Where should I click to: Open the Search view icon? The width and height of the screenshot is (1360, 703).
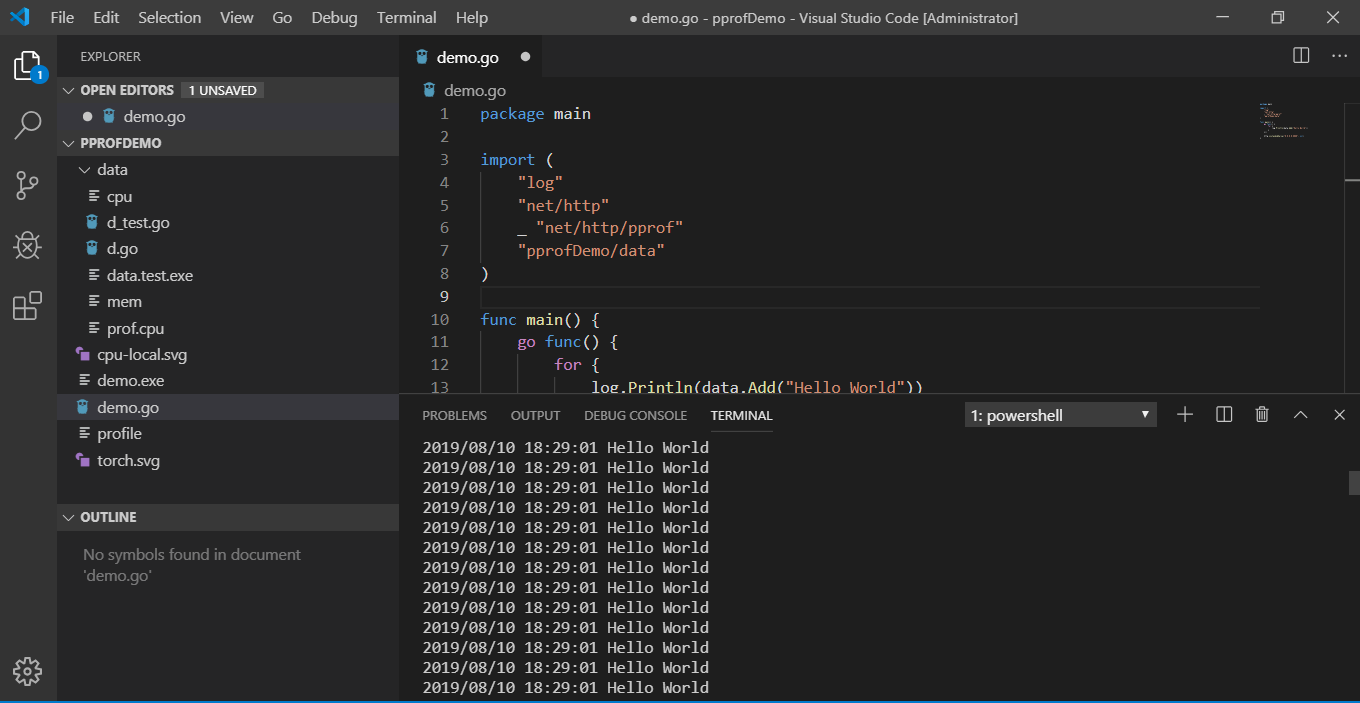click(x=28, y=125)
